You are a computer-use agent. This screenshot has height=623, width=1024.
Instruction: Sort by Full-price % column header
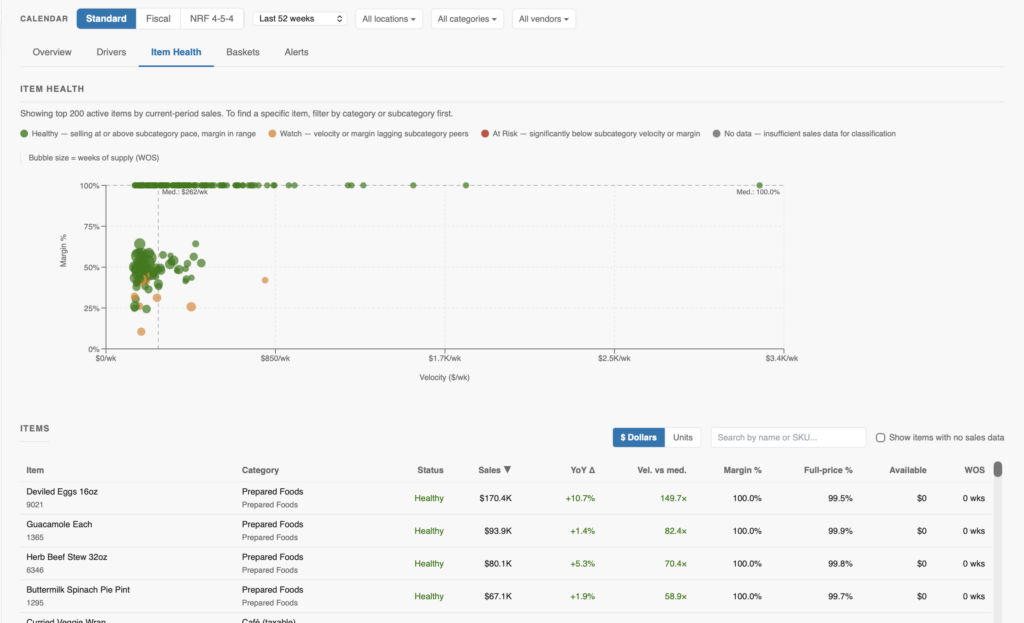point(828,470)
